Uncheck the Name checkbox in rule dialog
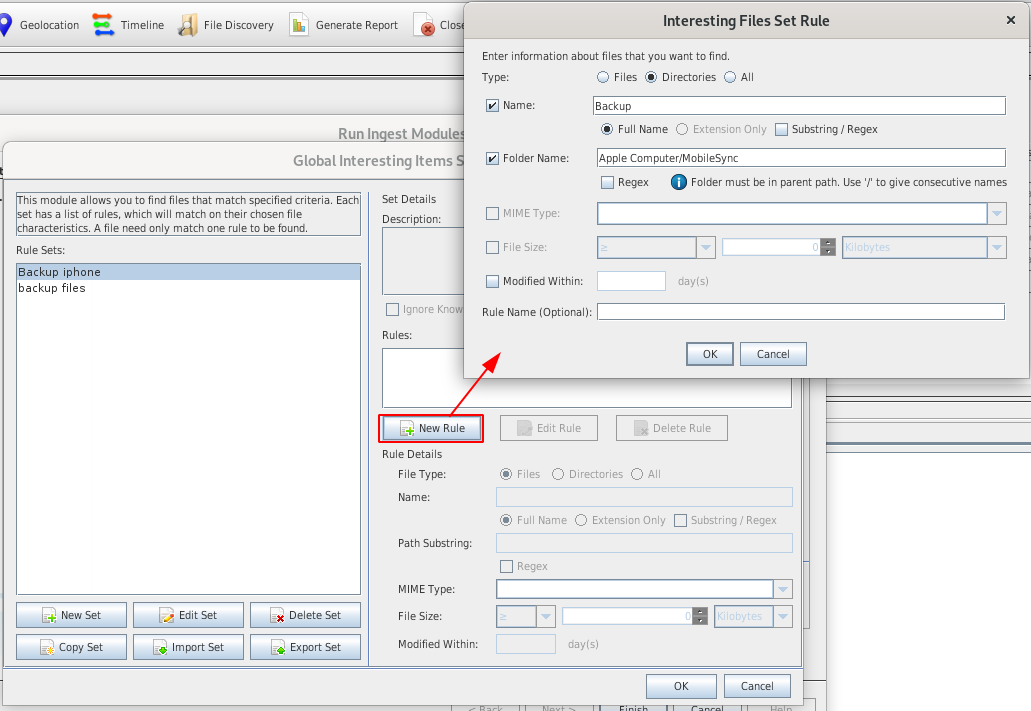The height and width of the screenshot is (711, 1031). (492, 106)
